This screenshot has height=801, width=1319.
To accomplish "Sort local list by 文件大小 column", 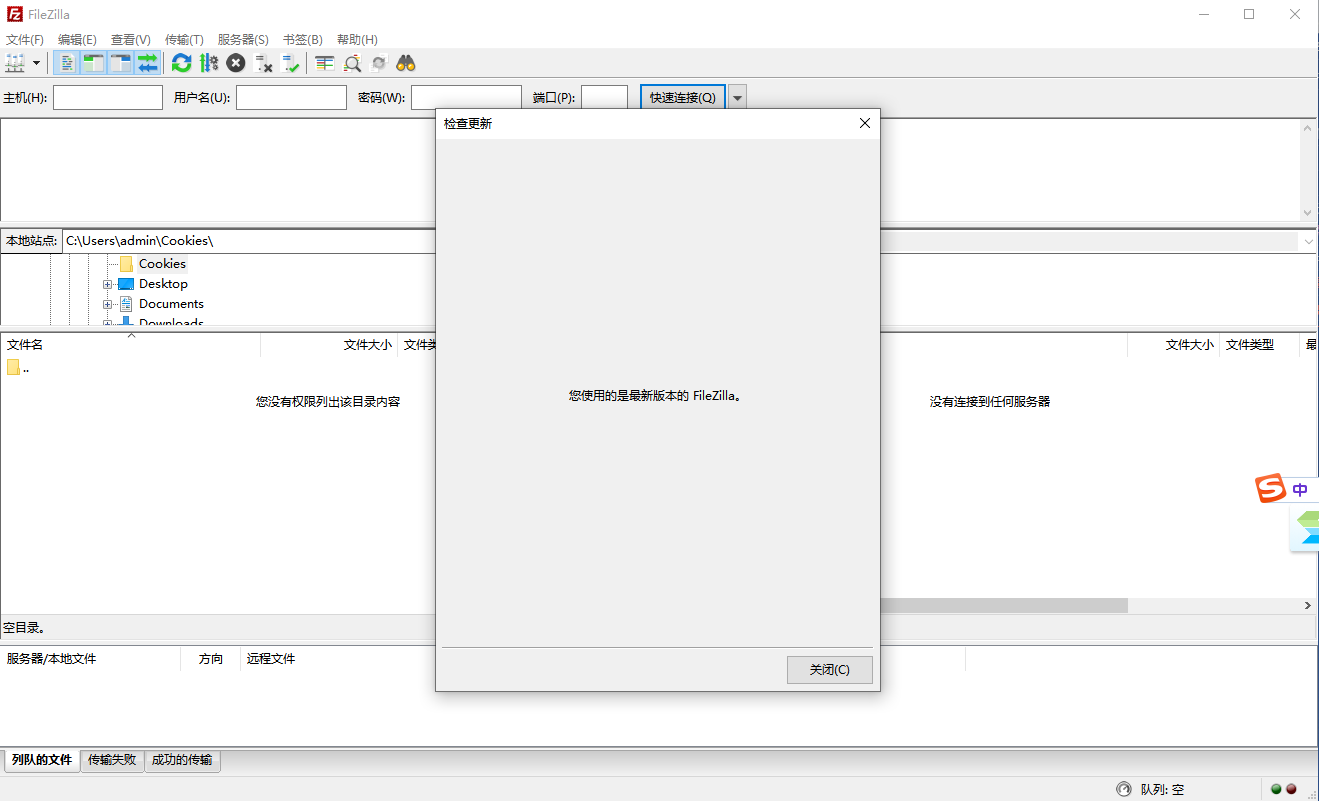I will tap(329, 344).
